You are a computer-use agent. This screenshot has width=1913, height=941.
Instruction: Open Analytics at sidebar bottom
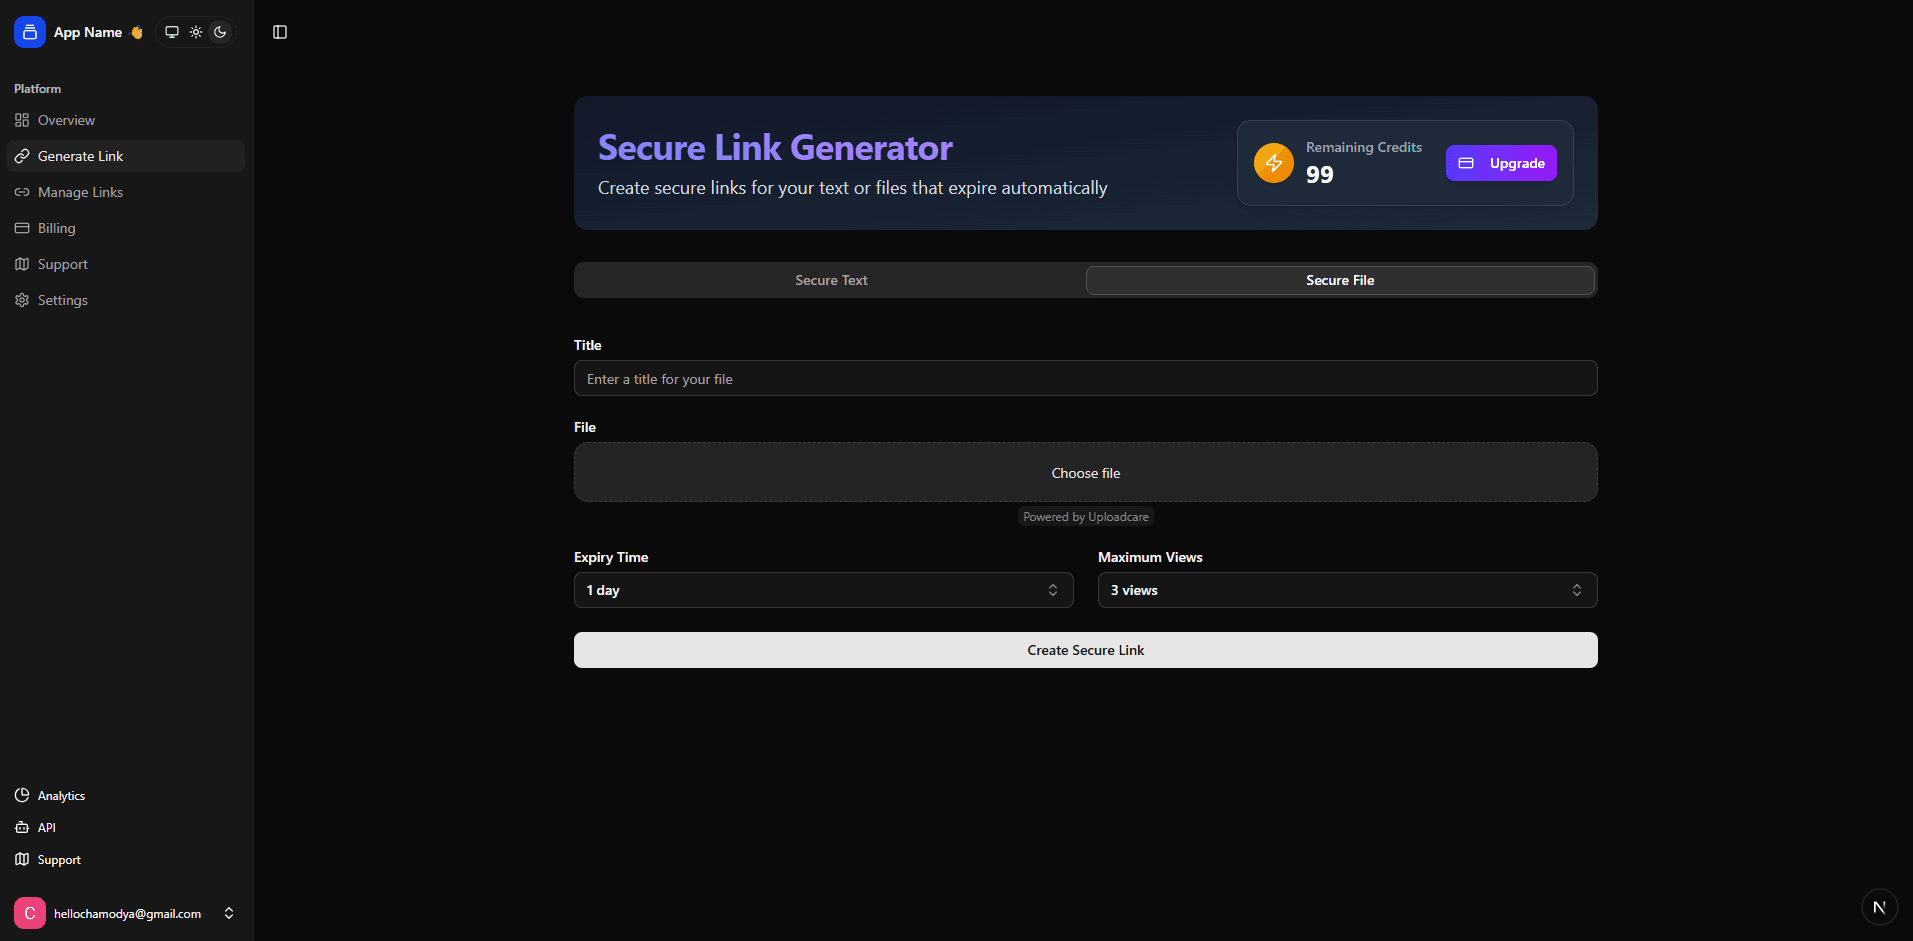[125, 796]
